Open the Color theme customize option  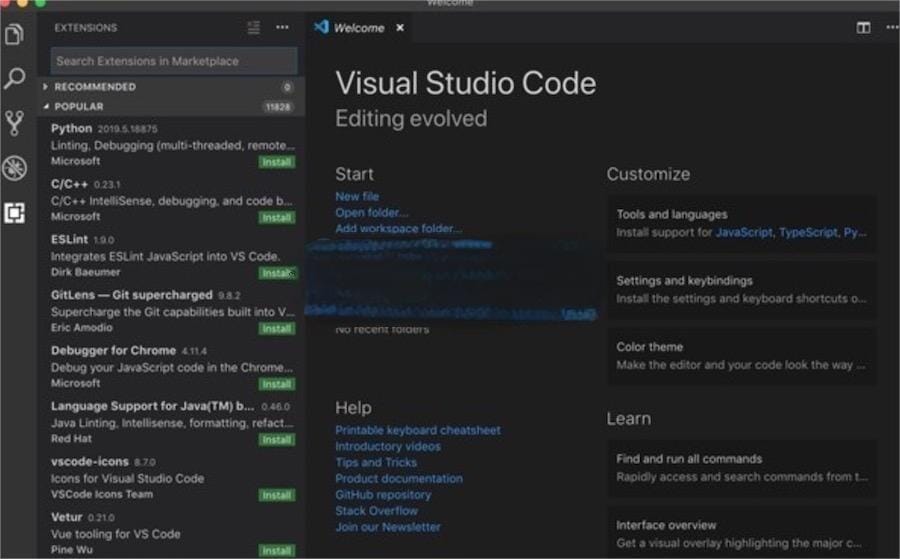pos(741,356)
